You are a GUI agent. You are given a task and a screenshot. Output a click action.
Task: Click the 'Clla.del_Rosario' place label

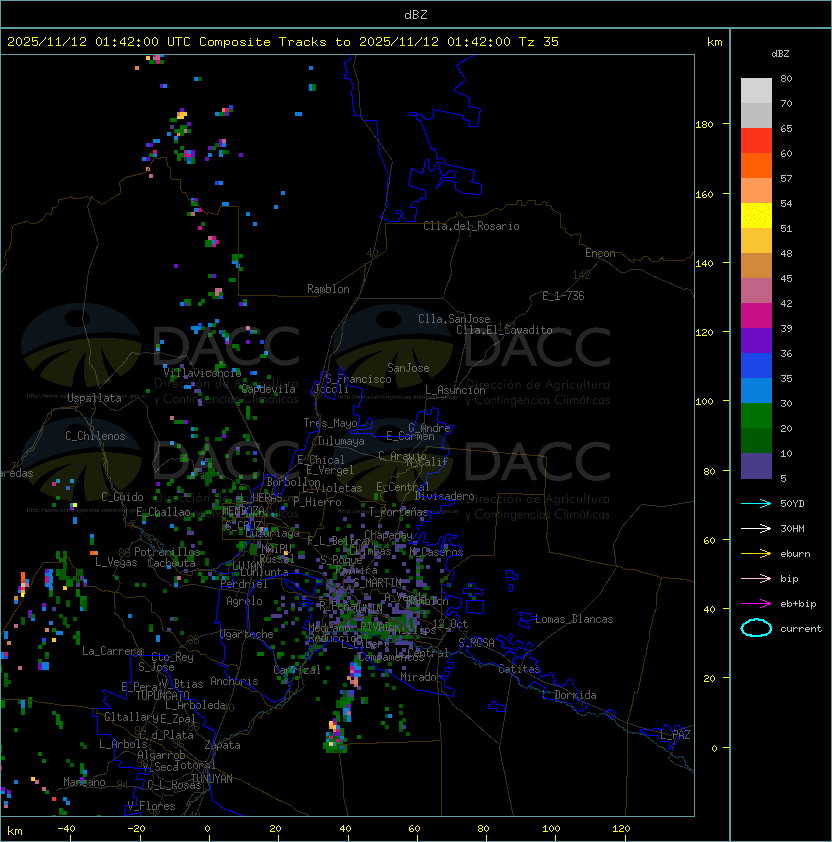point(471,226)
